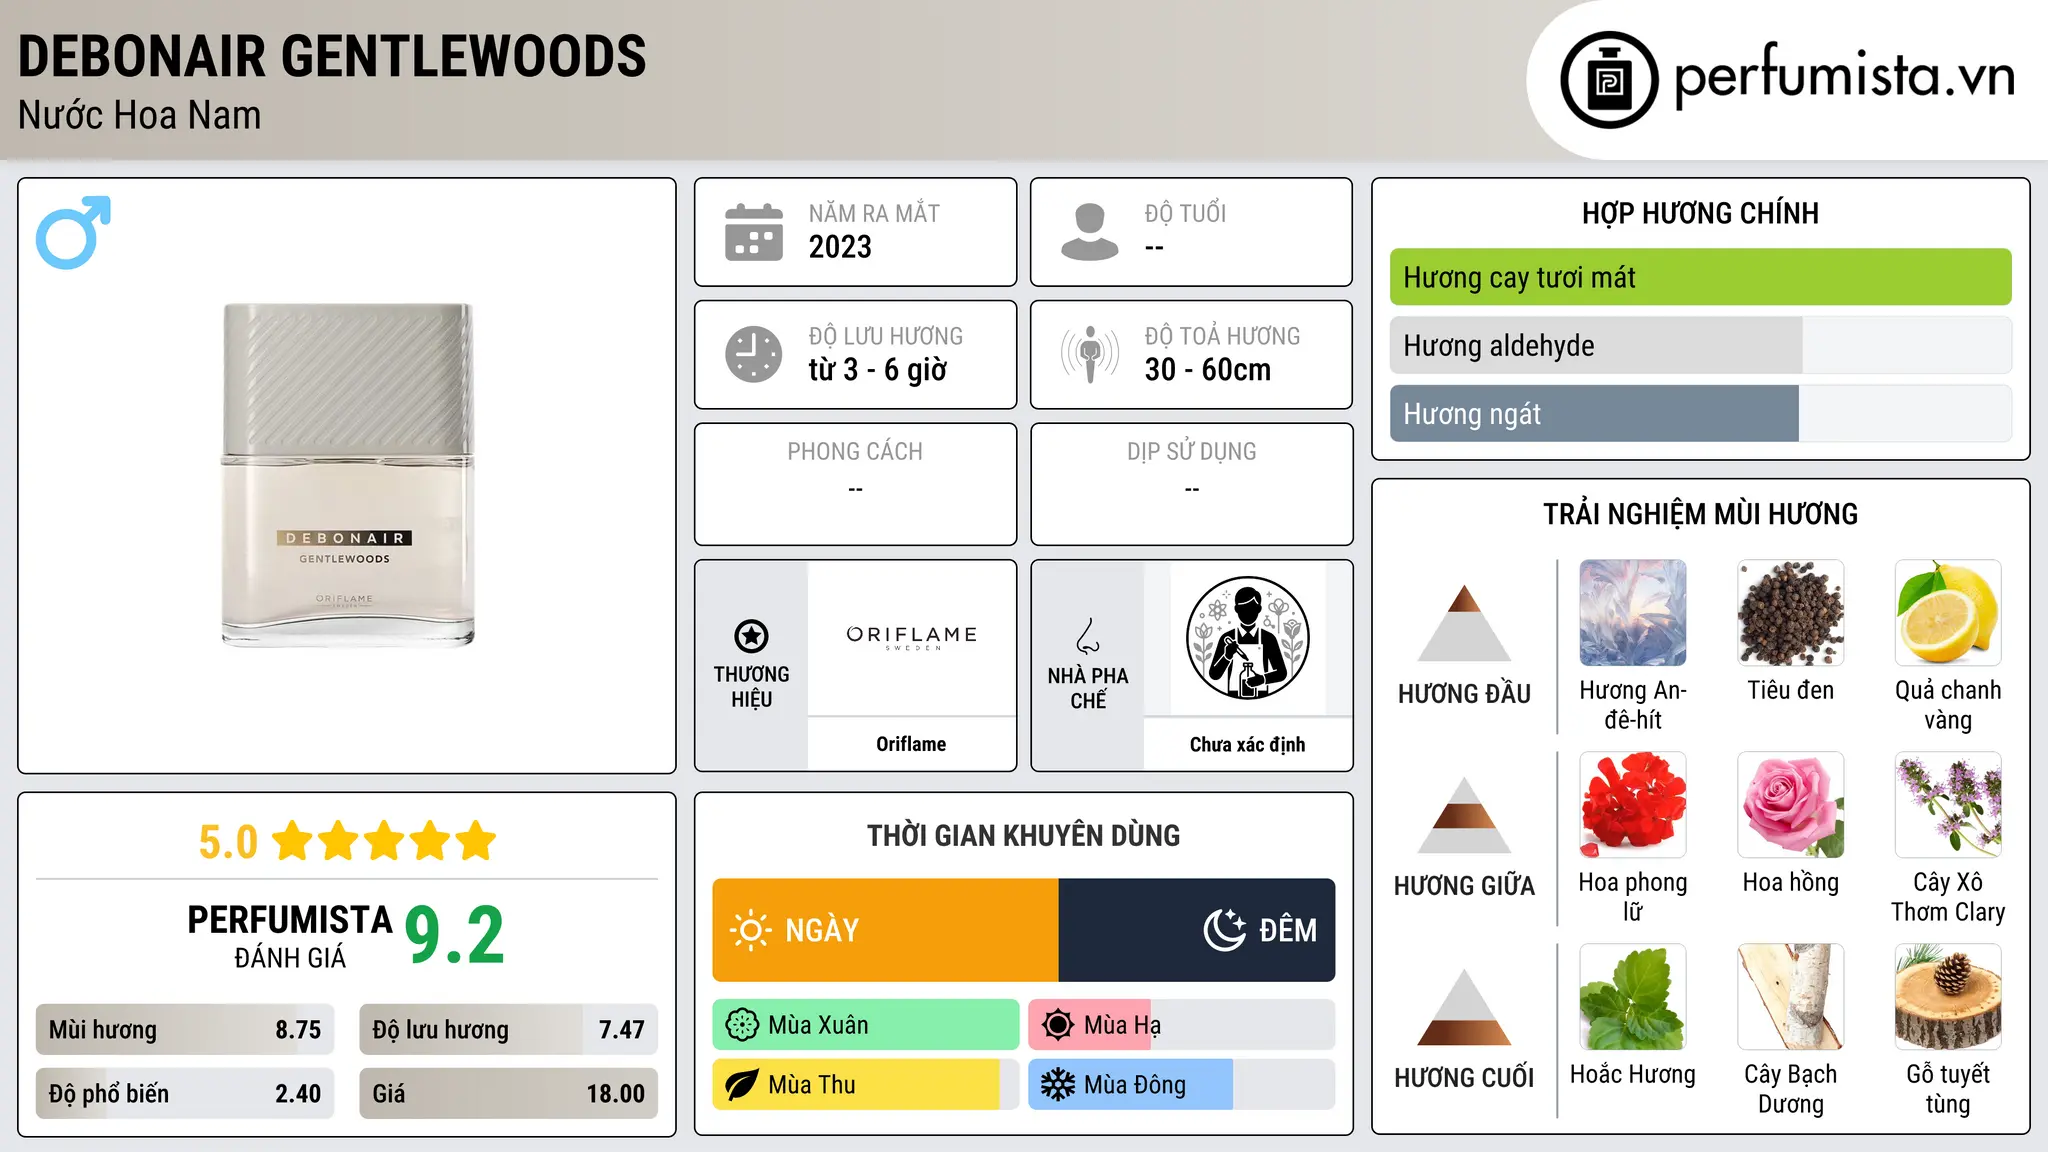Click the star badge icon above Thương hiệu
Screen dimensions: 2048x1152
coord(751,636)
